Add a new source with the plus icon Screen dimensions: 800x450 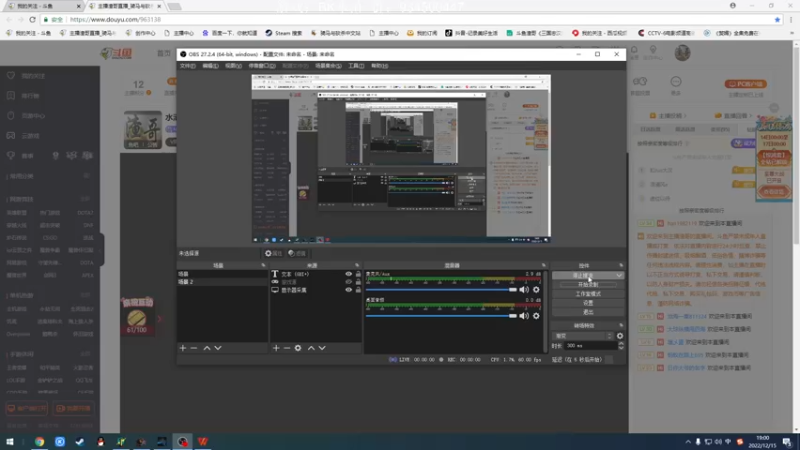coord(276,348)
